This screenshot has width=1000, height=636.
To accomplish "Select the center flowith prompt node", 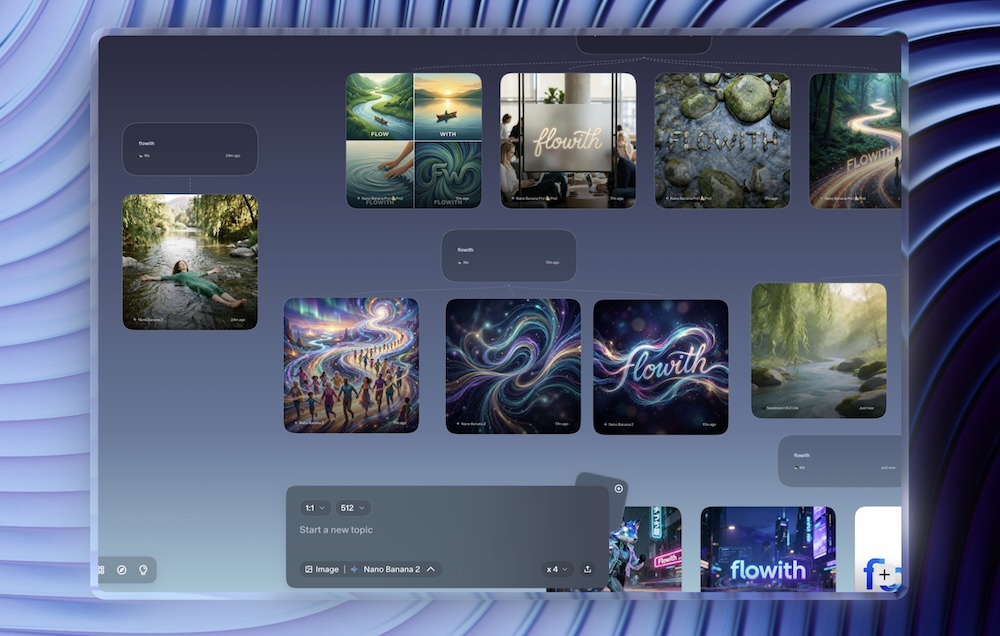I will pos(509,255).
